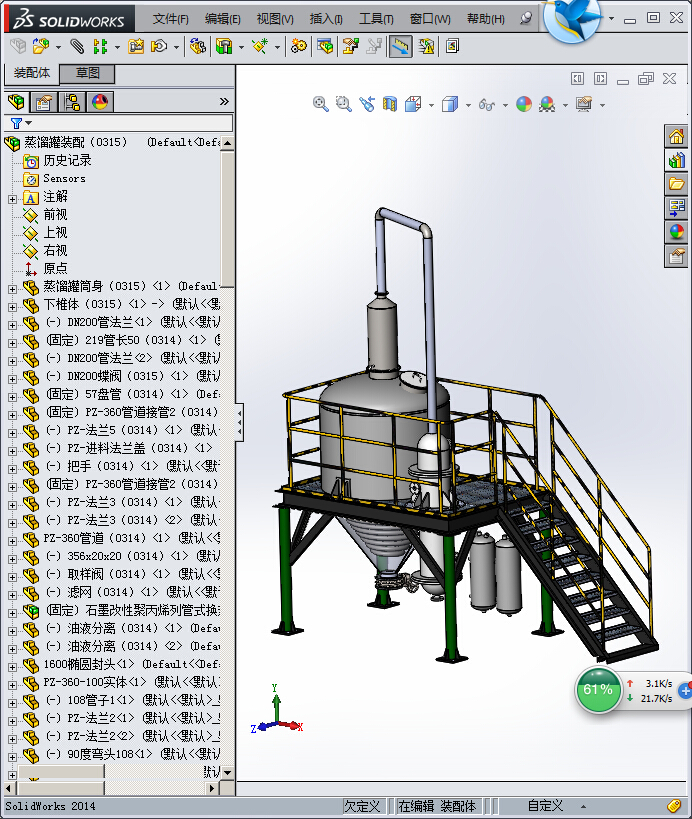Open the hide/show items glasses dropdown
Viewport: 692px width, 819px height.
pyautogui.click(x=505, y=106)
